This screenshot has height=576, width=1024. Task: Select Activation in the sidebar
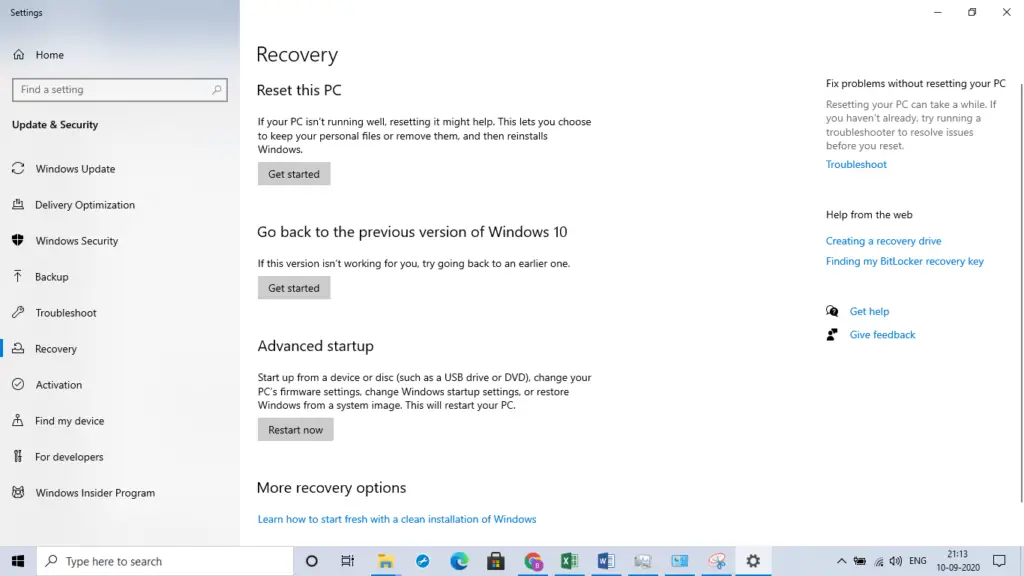59,385
